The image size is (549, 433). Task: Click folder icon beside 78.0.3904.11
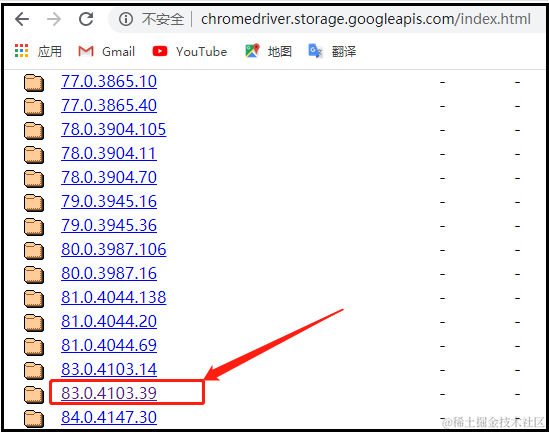click(x=34, y=155)
